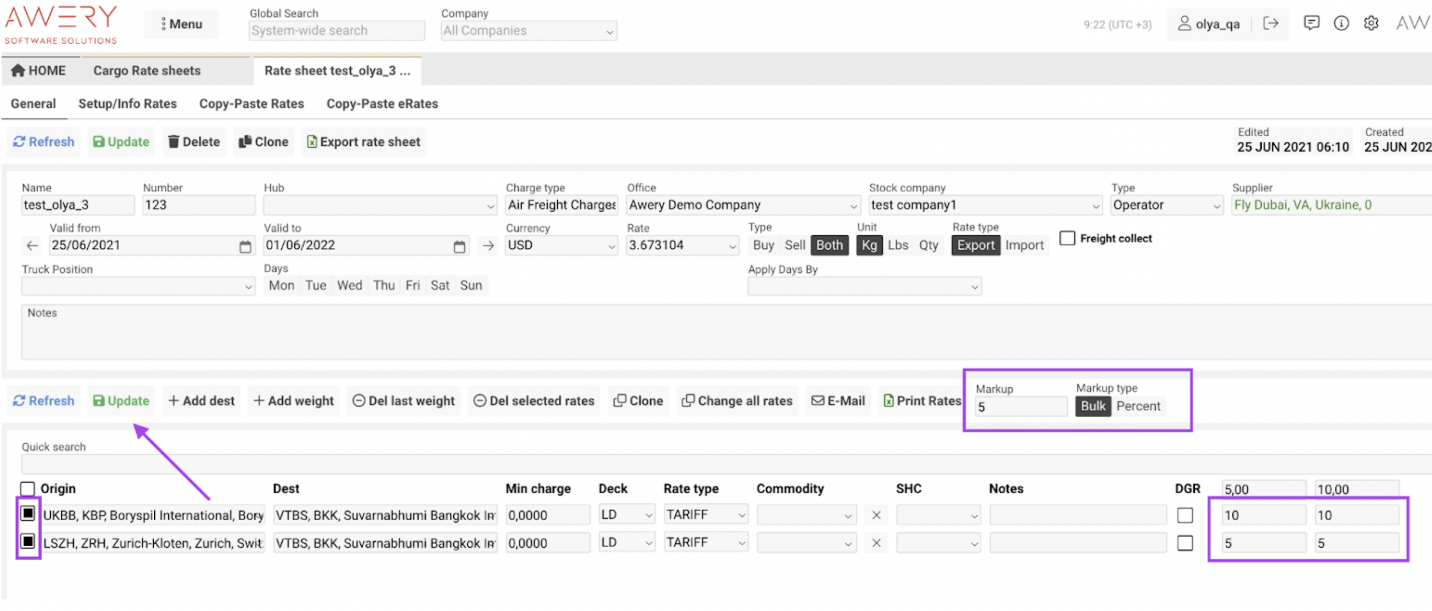The height and width of the screenshot is (611, 1432).
Task: Open the settings gear icon
Action: coord(1371,23)
